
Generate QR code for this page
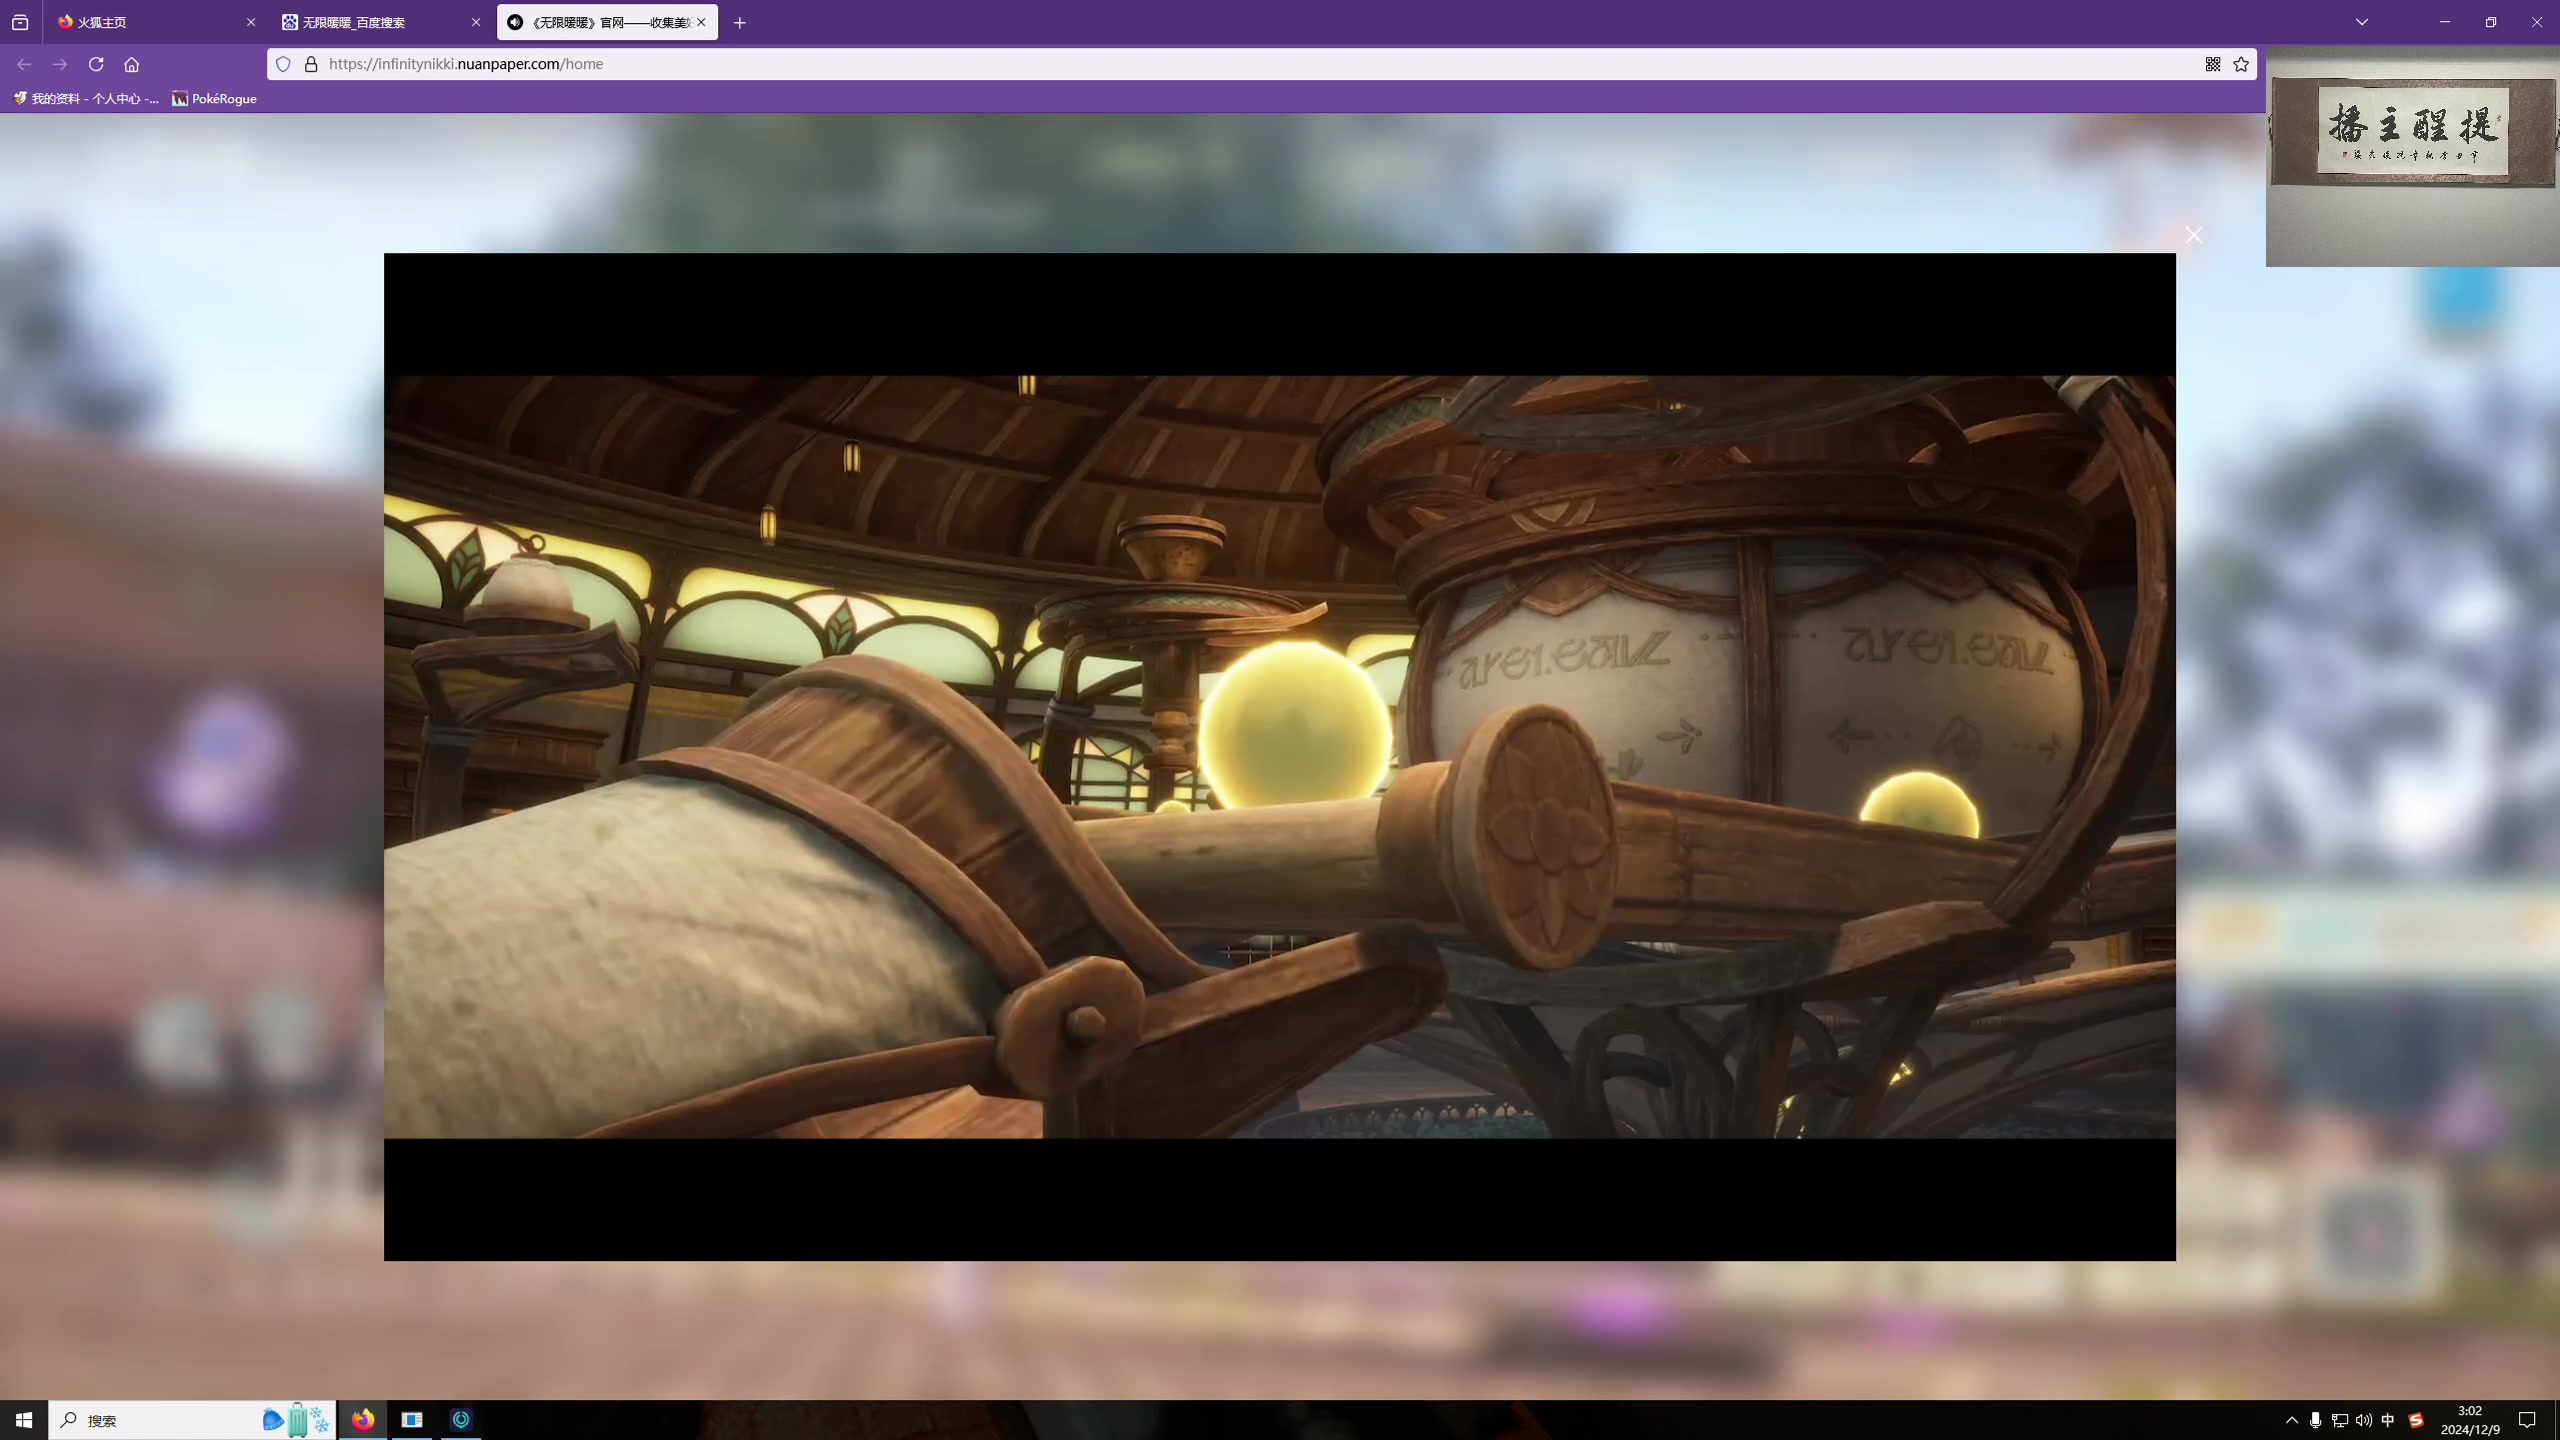tap(2213, 64)
